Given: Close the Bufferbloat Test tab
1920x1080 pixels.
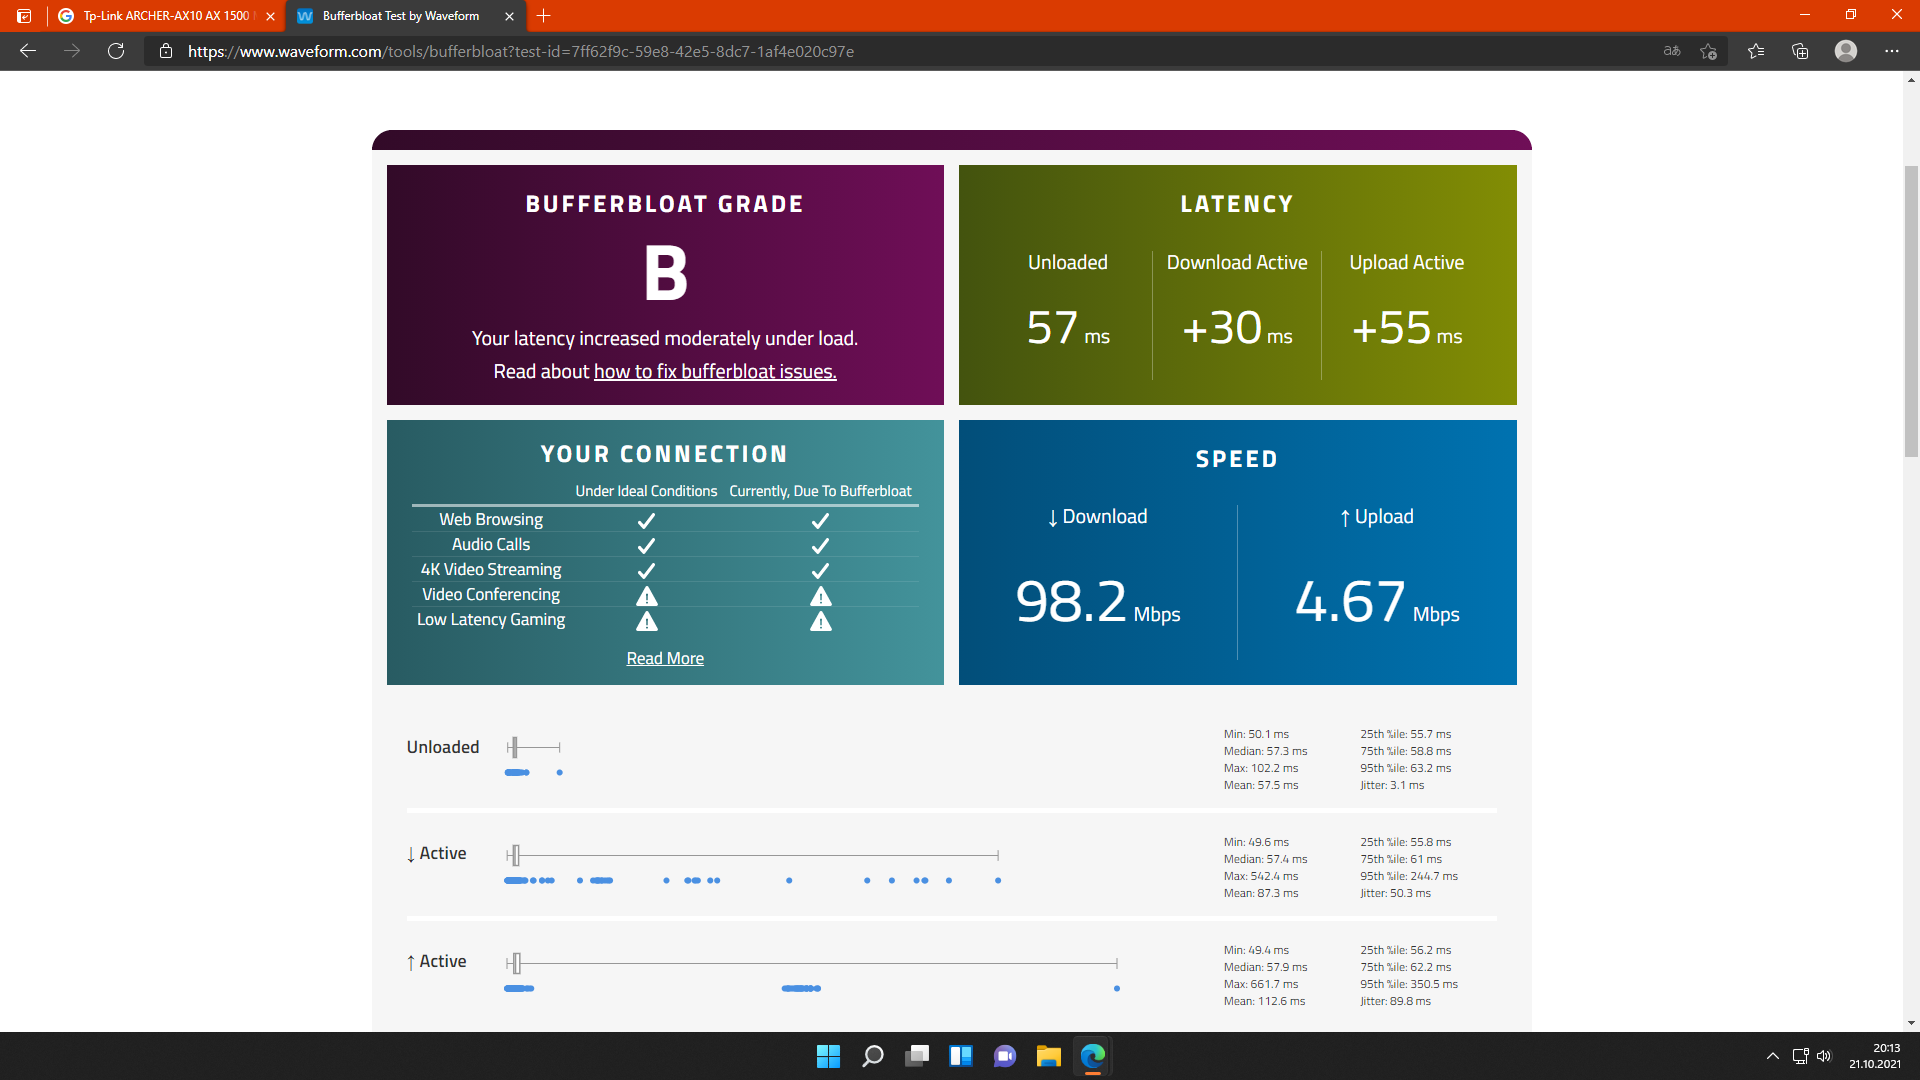Looking at the screenshot, I should click(x=509, y=16).
